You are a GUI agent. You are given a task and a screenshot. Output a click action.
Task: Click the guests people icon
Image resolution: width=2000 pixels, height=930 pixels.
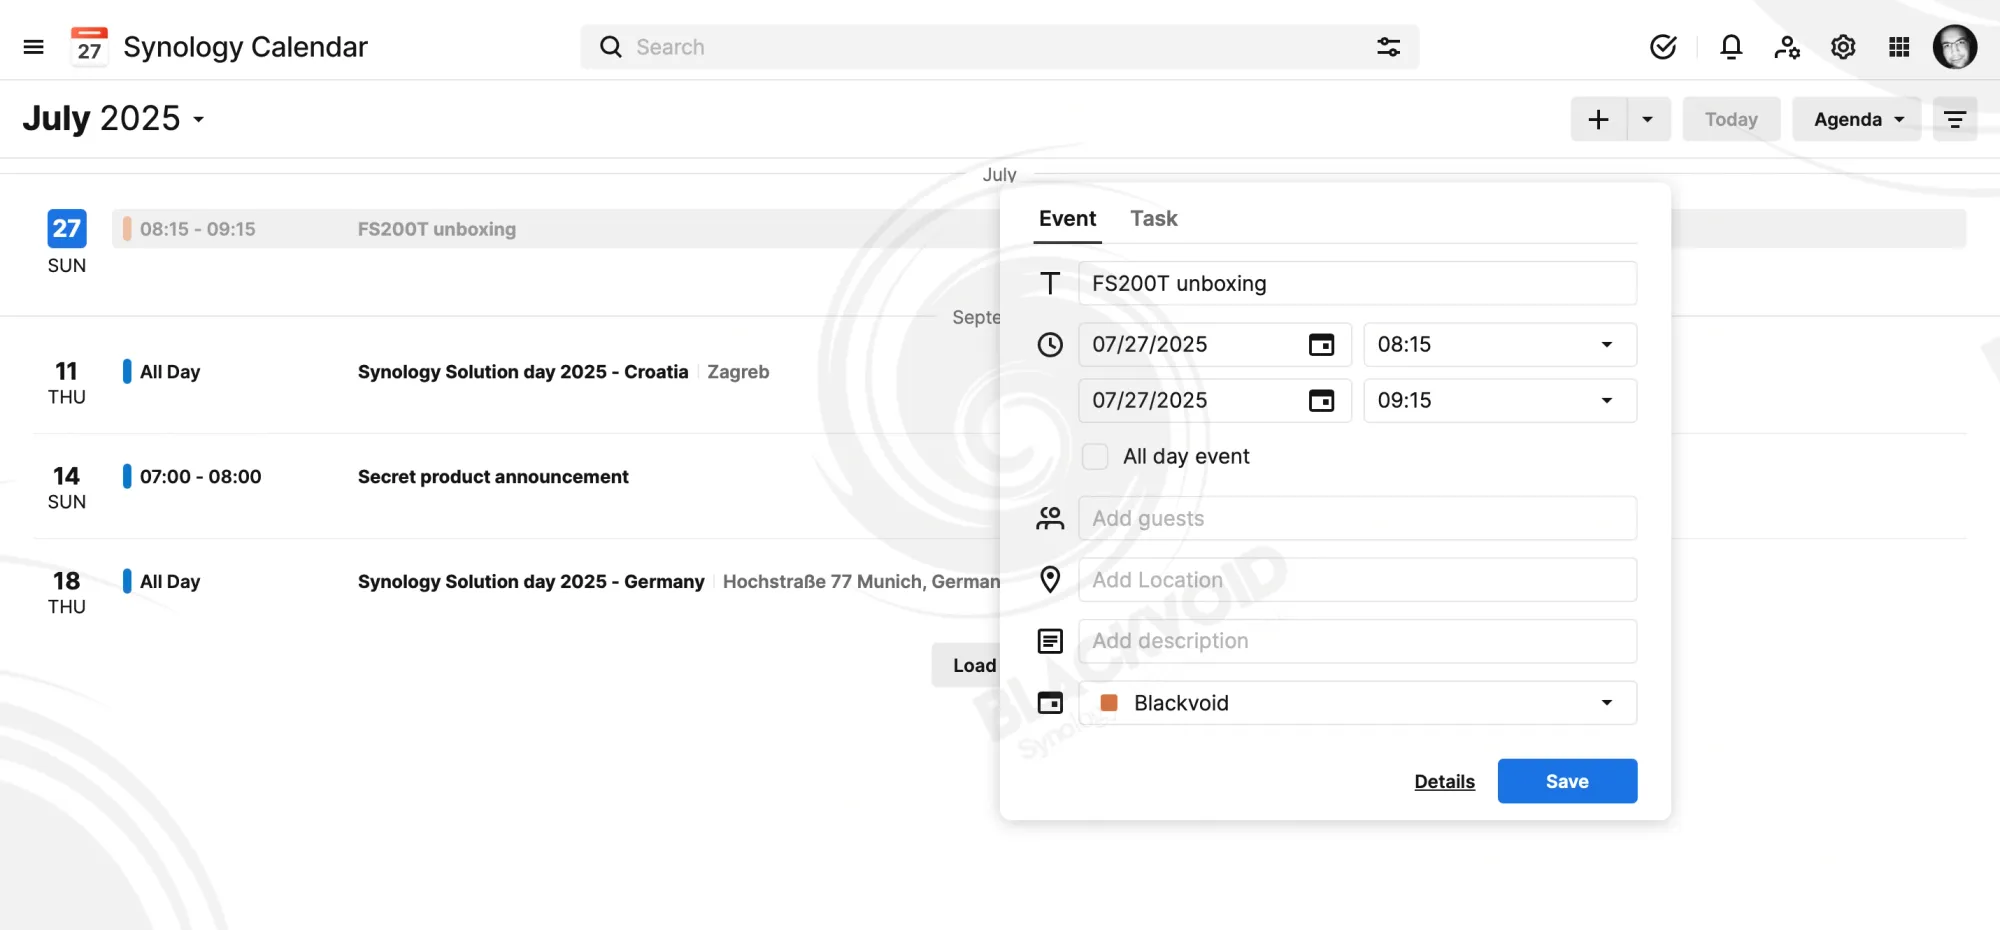1050,518
